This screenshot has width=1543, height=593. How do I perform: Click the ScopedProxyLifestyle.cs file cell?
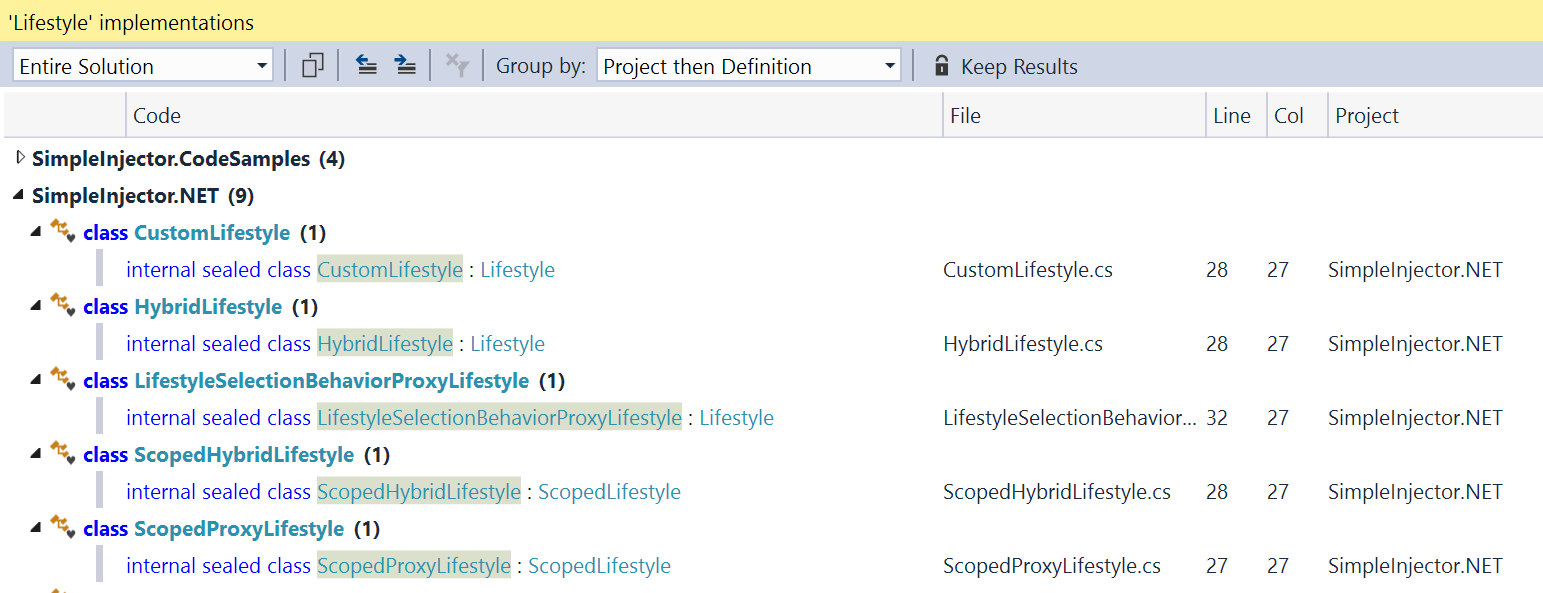click(1052, 566)
